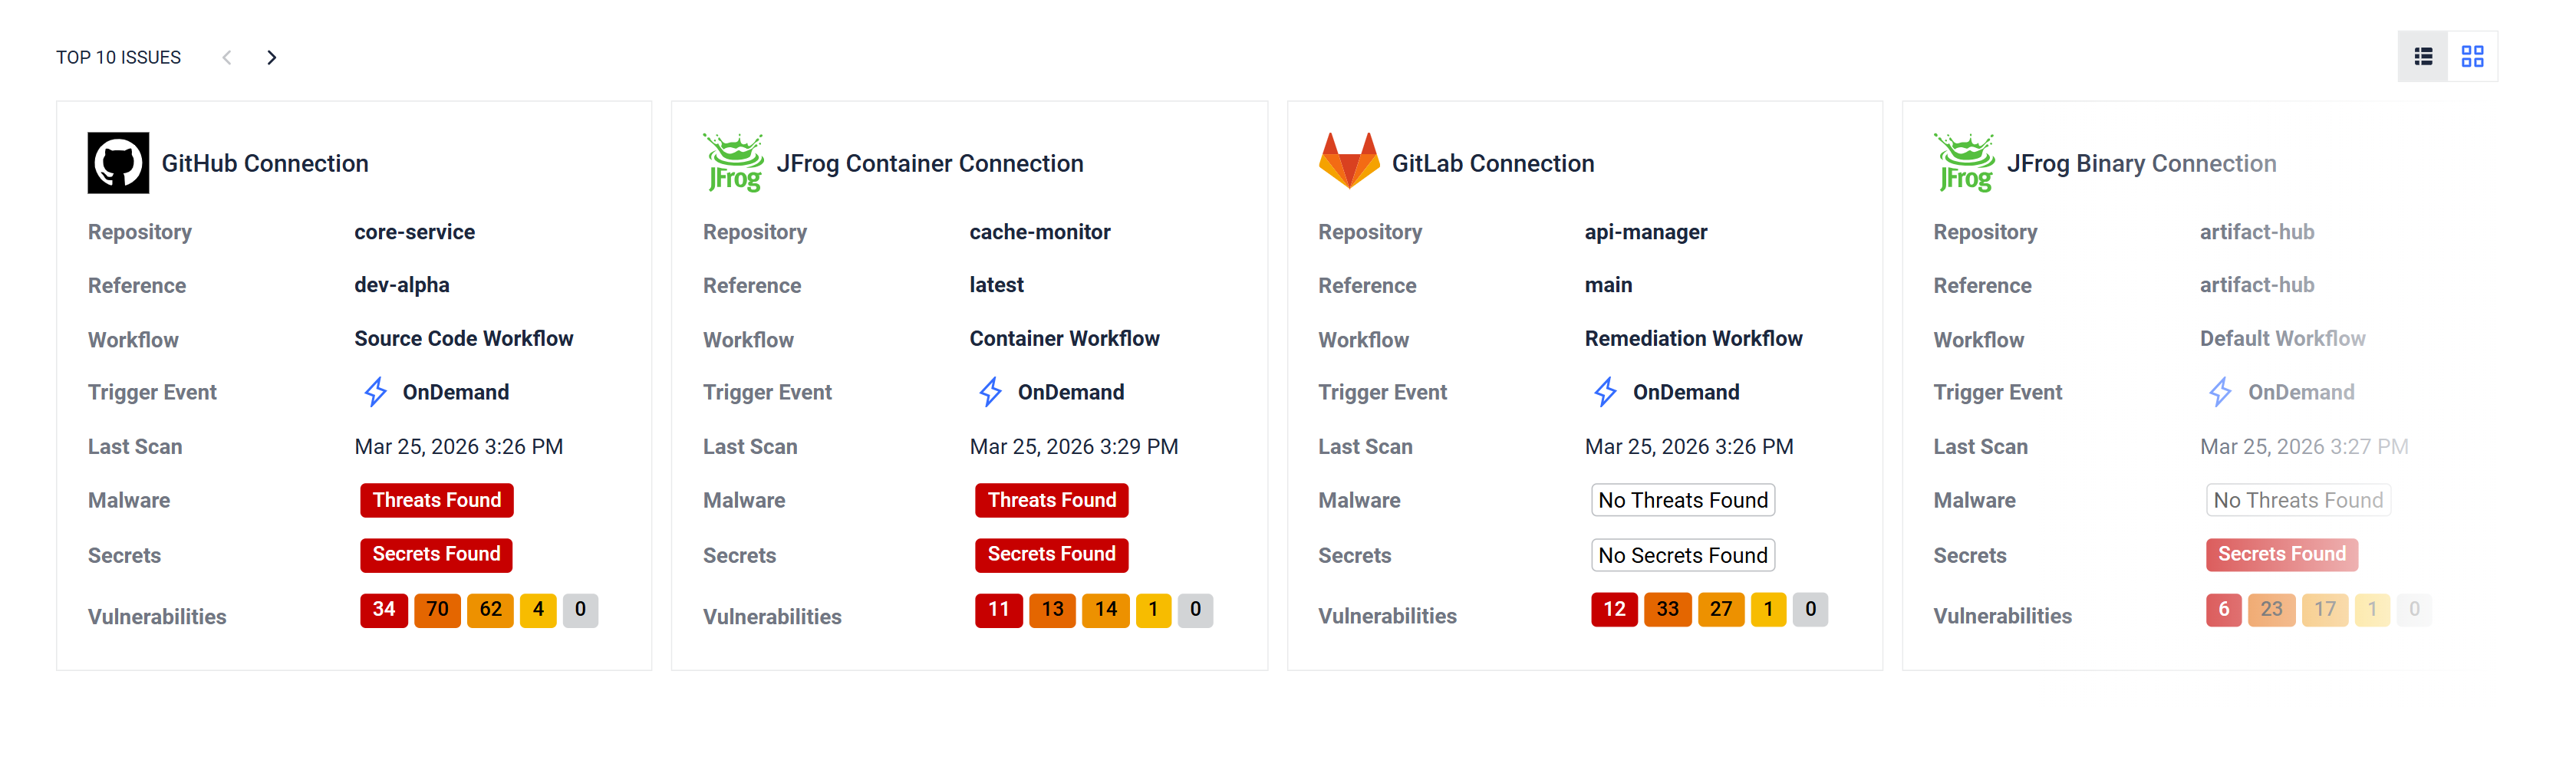
Task: Click the GitHub logo icon
Action: [x=118, y=163]
